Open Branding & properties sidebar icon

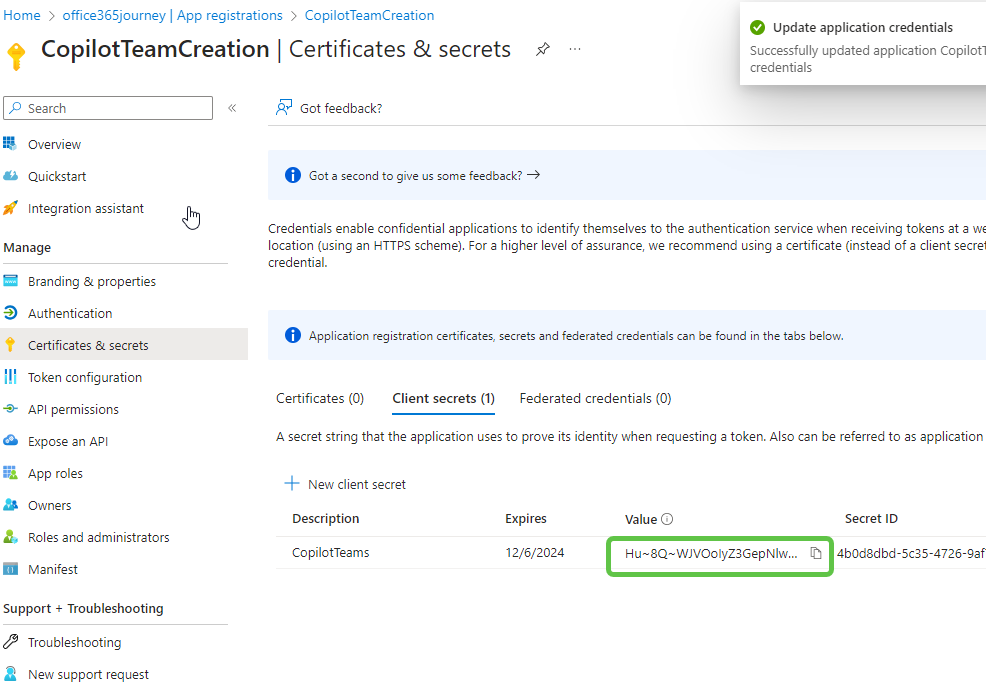tap(12, 281)
